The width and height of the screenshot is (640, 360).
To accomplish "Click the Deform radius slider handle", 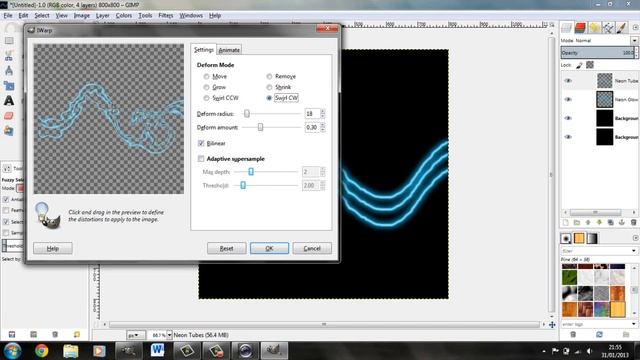I will click(x=247, y=113).
